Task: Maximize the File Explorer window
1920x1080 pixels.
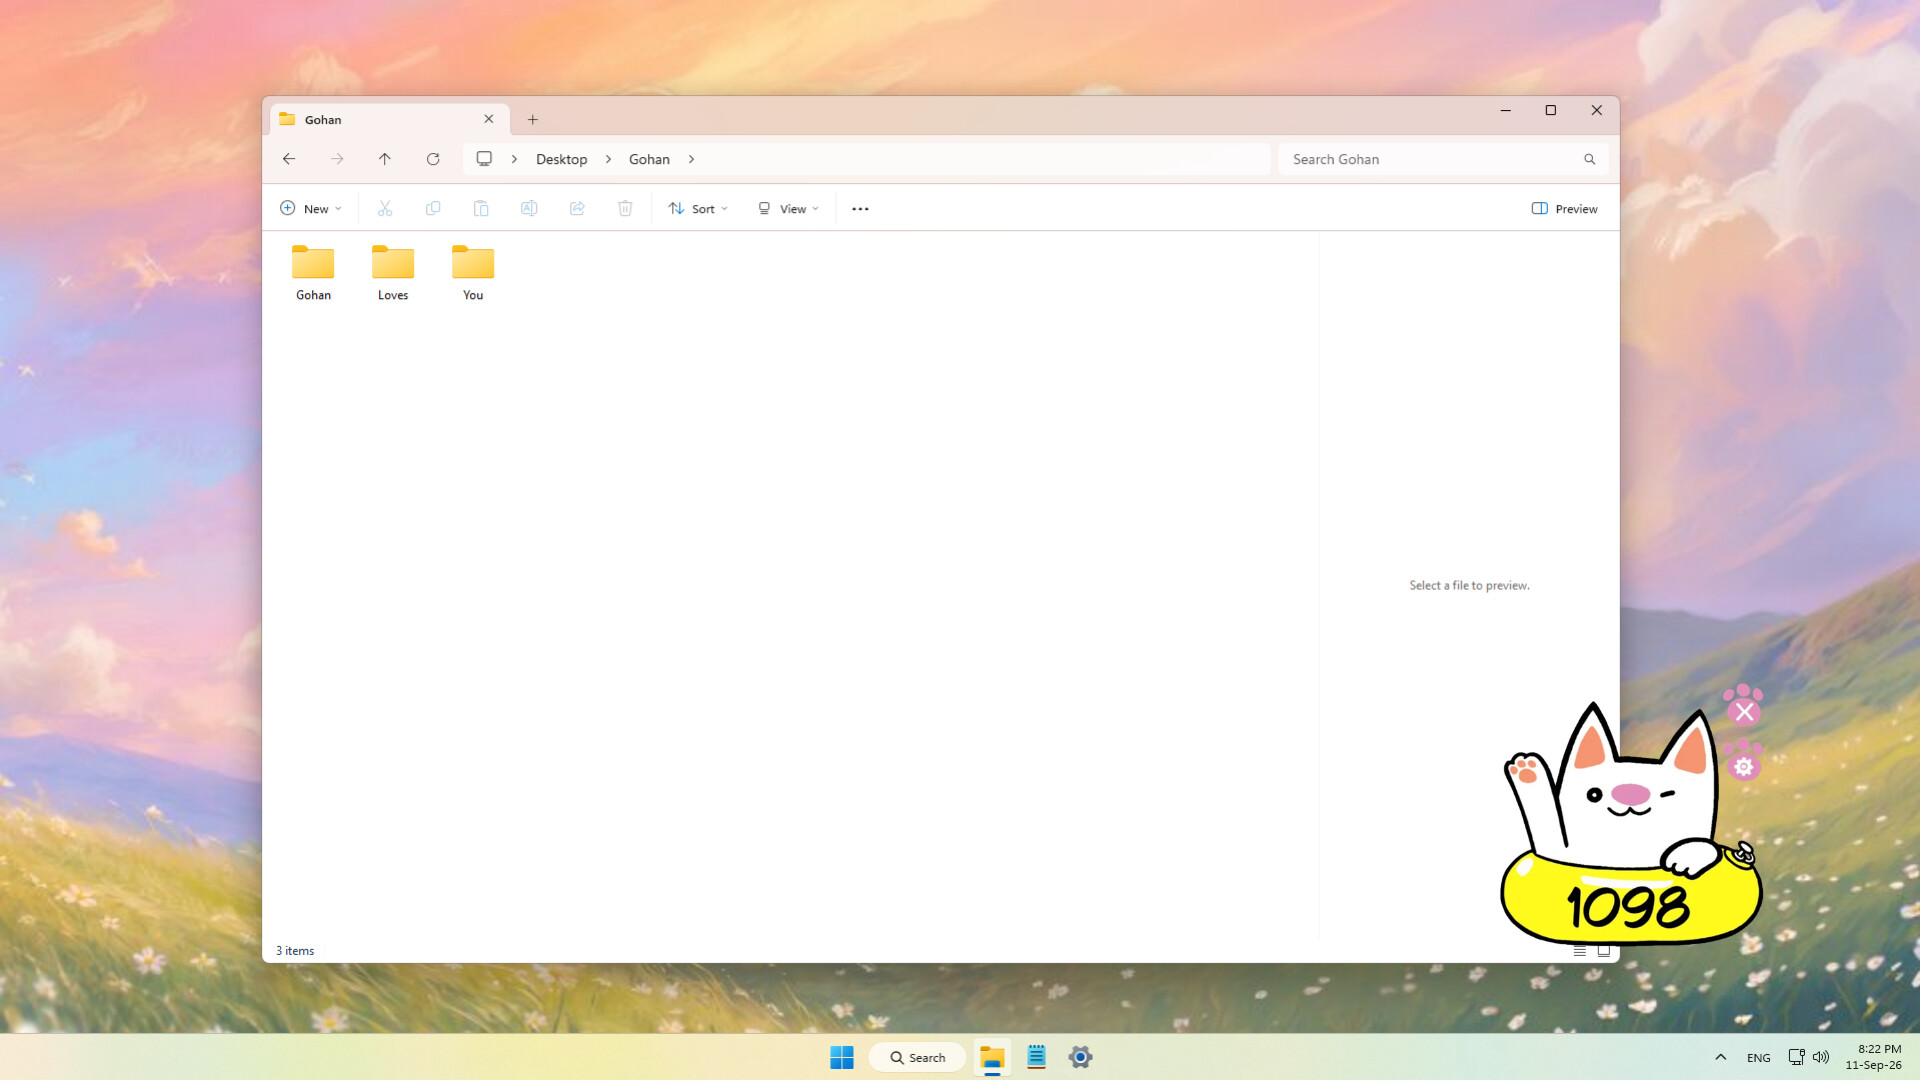Action: 1551,110
